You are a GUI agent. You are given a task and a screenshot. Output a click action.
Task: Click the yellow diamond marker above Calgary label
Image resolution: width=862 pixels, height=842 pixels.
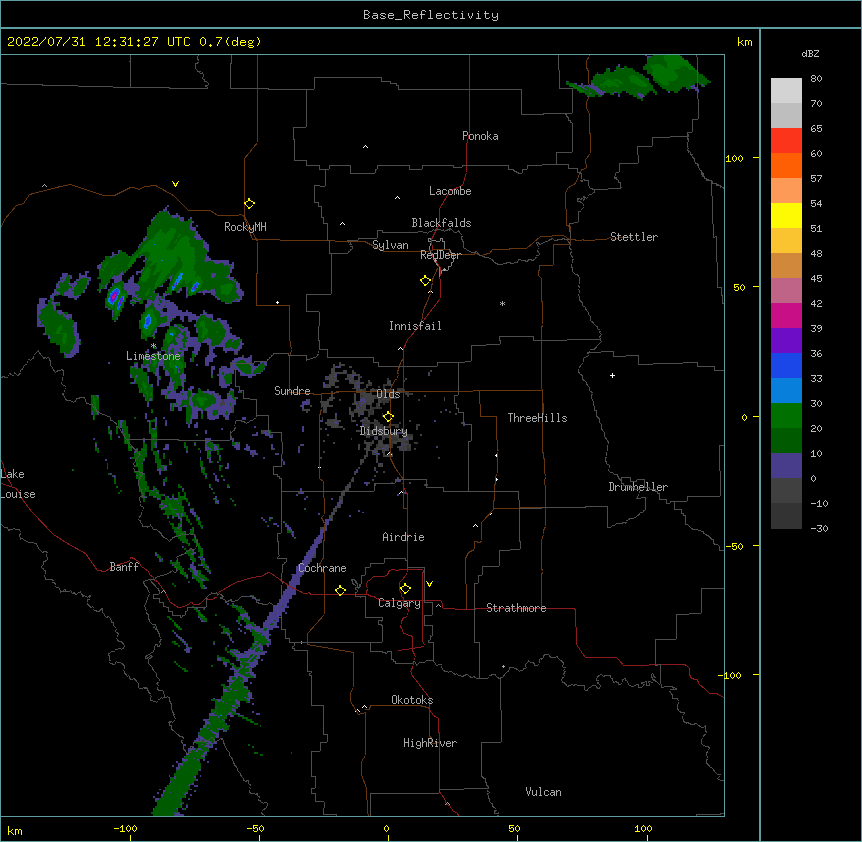tap(405, 589)
